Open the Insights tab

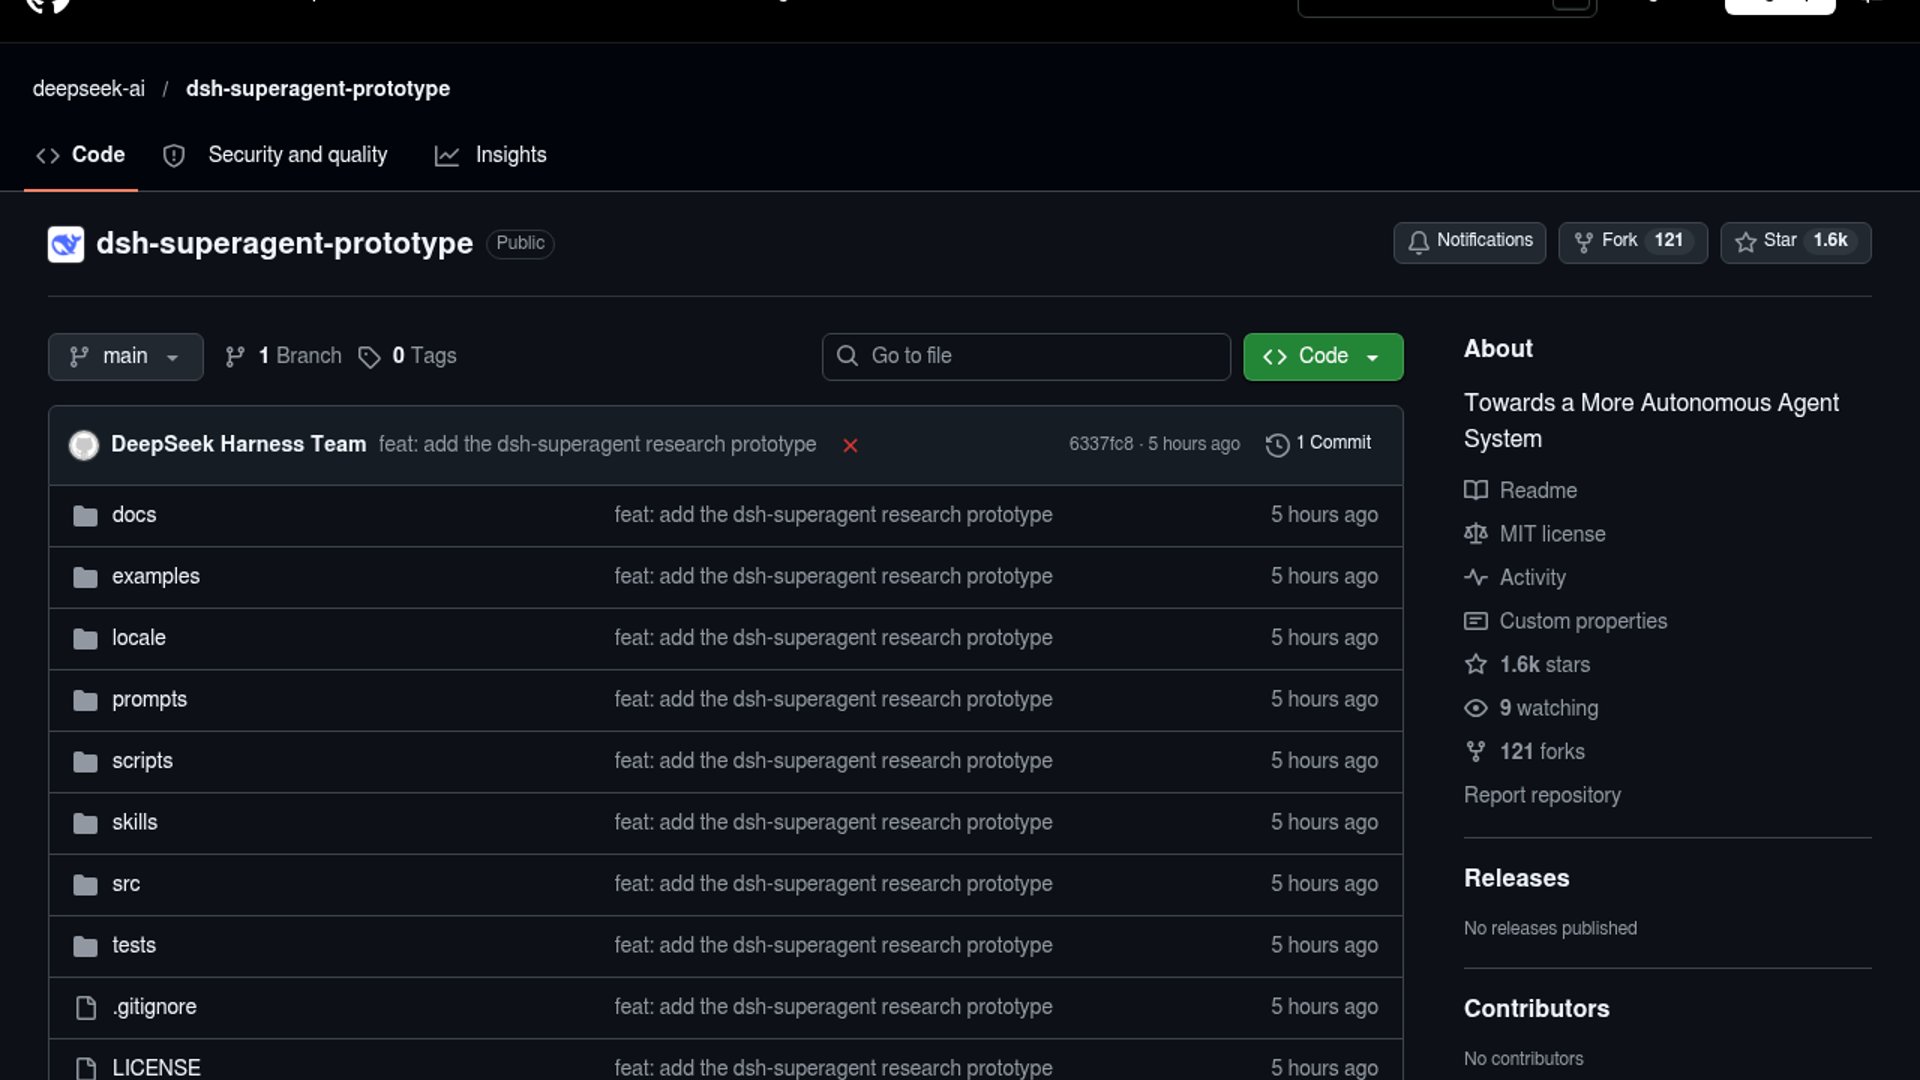(x=491, y=155)
